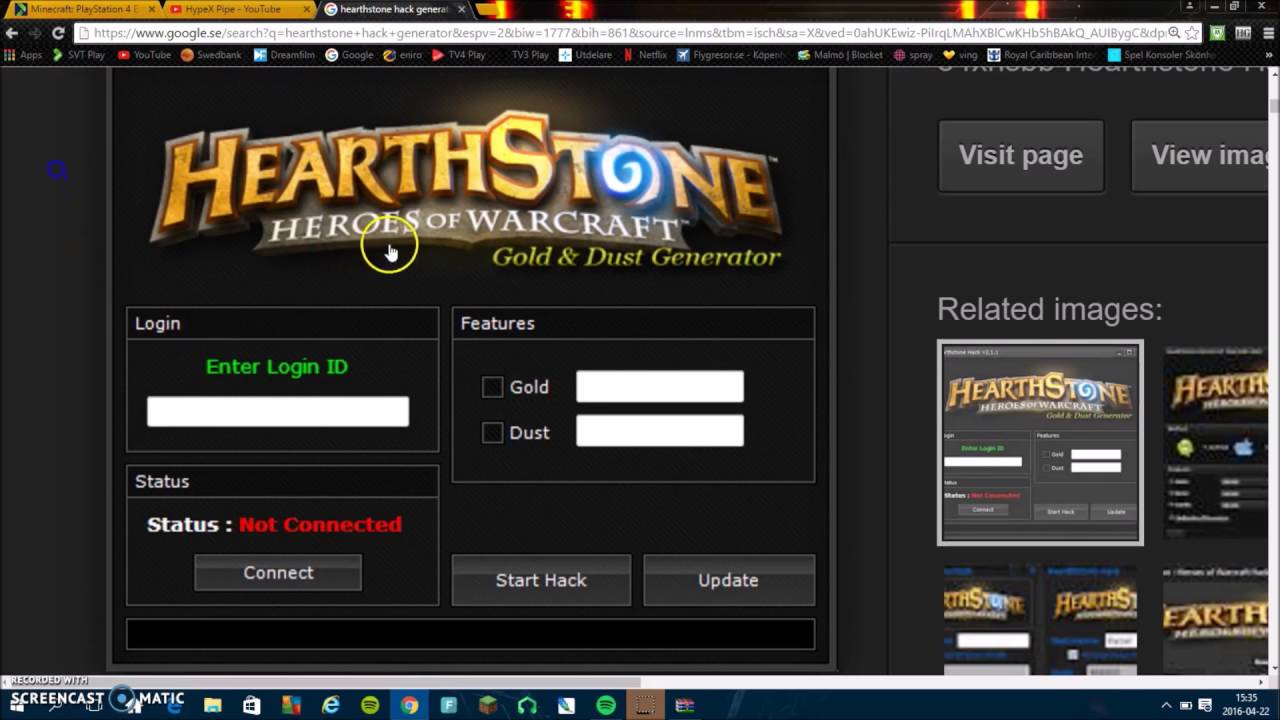Open the Netflix bookmark
Viewport: 1280px width, 720px height.
tap(644, 55)
